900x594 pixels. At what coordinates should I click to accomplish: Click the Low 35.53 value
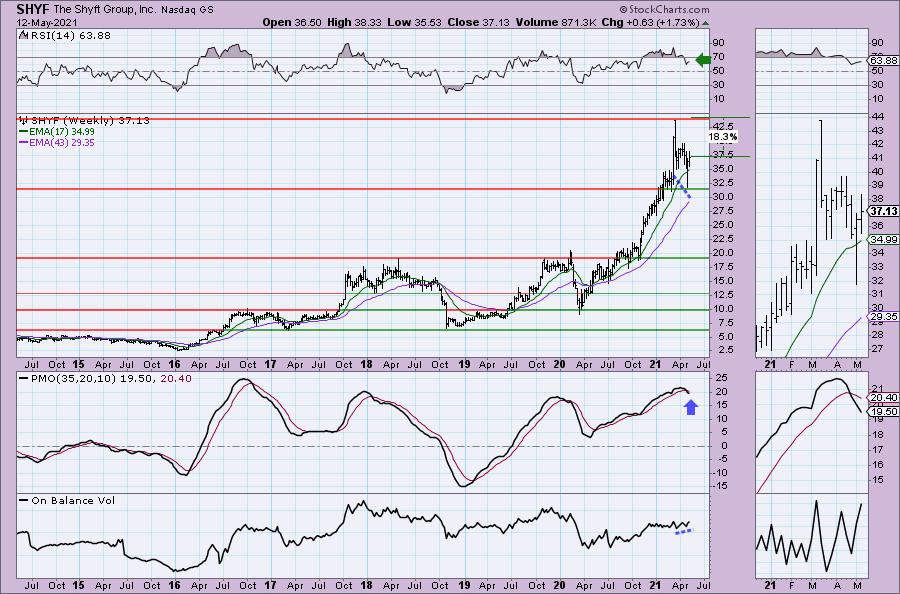[413, 22]
